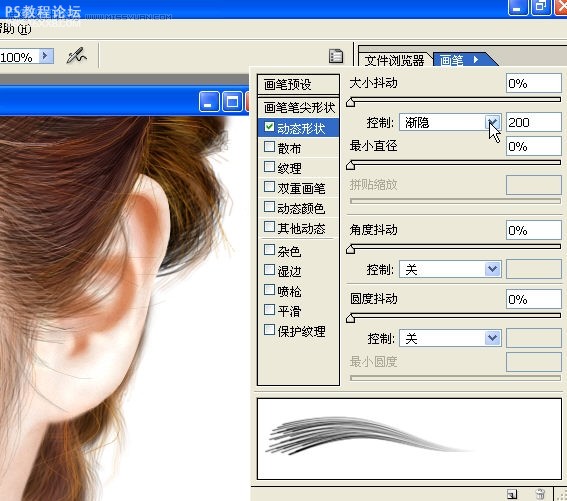This screenshot has width=567, height=501.
Task: Maximize the document image window
Action: (x=232, y=102)
